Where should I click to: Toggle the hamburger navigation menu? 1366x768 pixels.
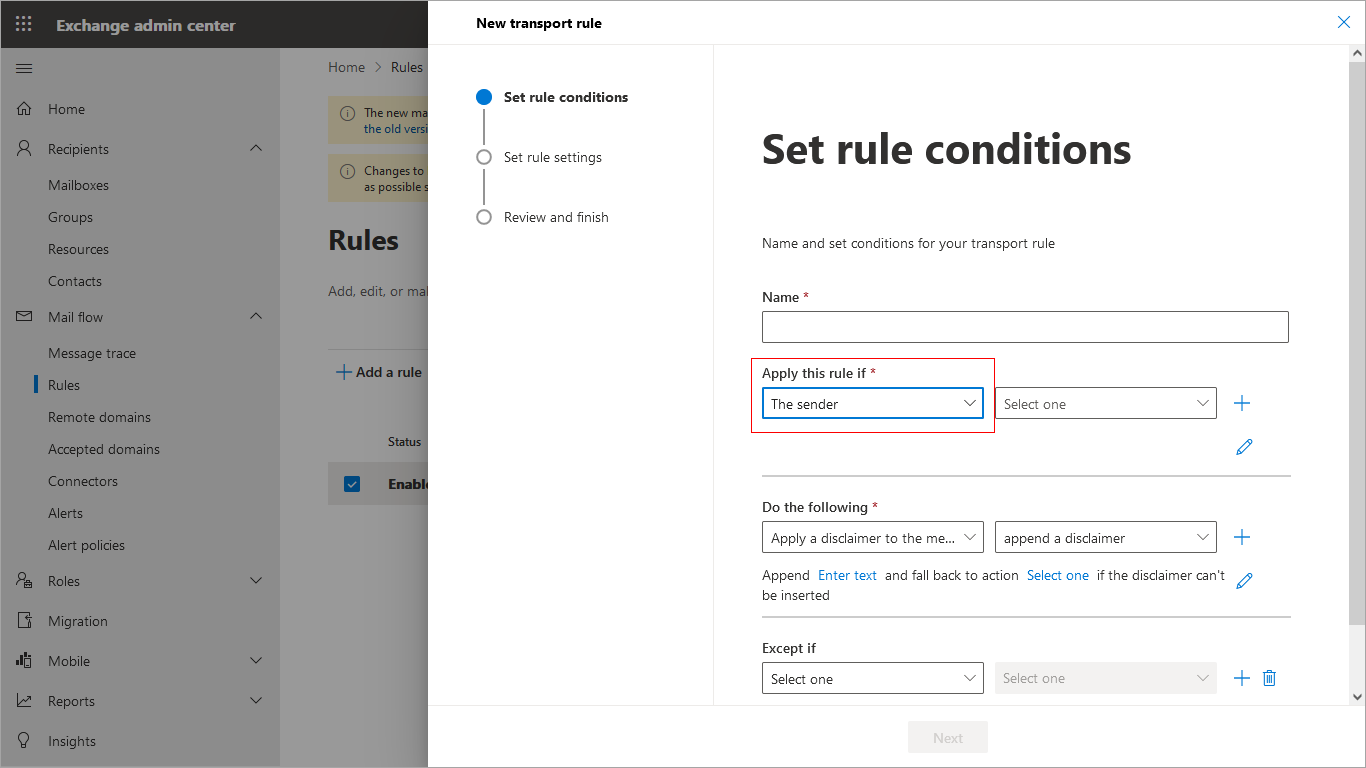pos(24,68)
